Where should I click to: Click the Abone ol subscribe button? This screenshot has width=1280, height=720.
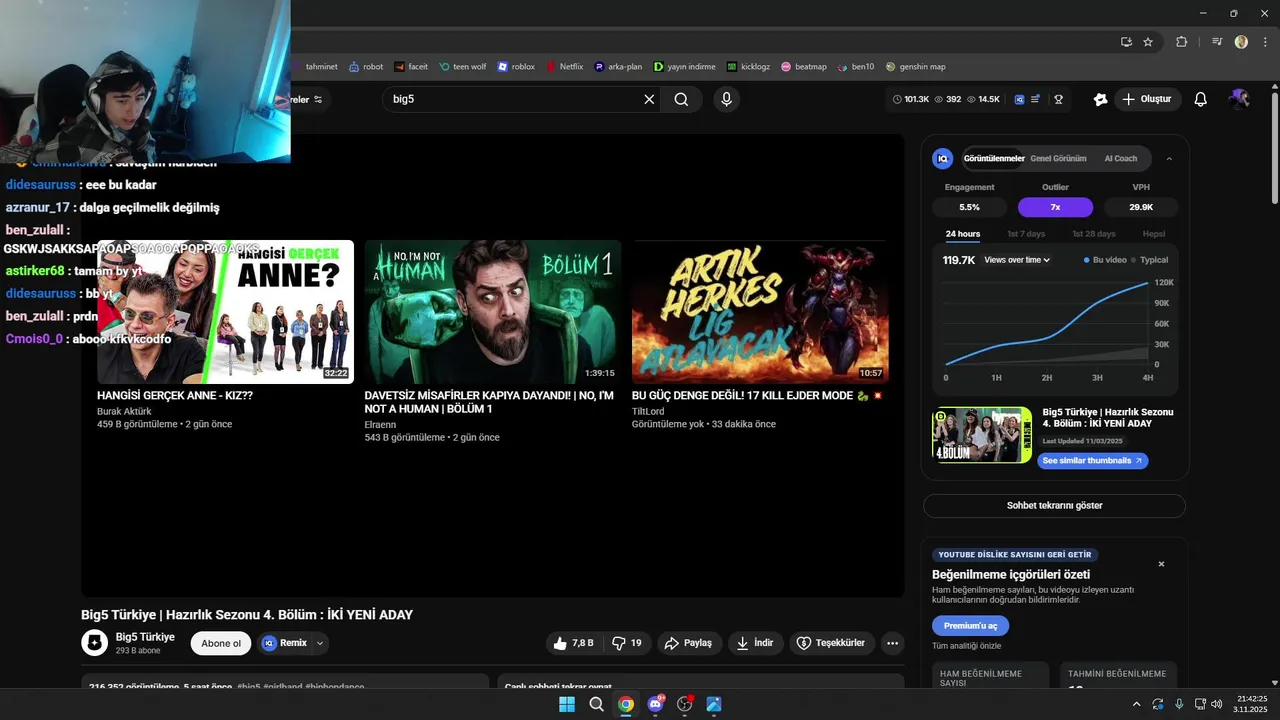tap(221, 643)
